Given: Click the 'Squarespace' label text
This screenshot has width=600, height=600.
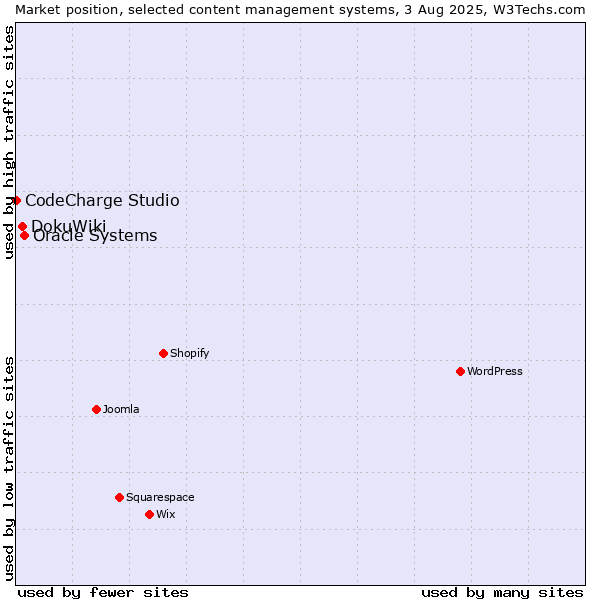Looking at the screenshot, I should tap(160, 497).
